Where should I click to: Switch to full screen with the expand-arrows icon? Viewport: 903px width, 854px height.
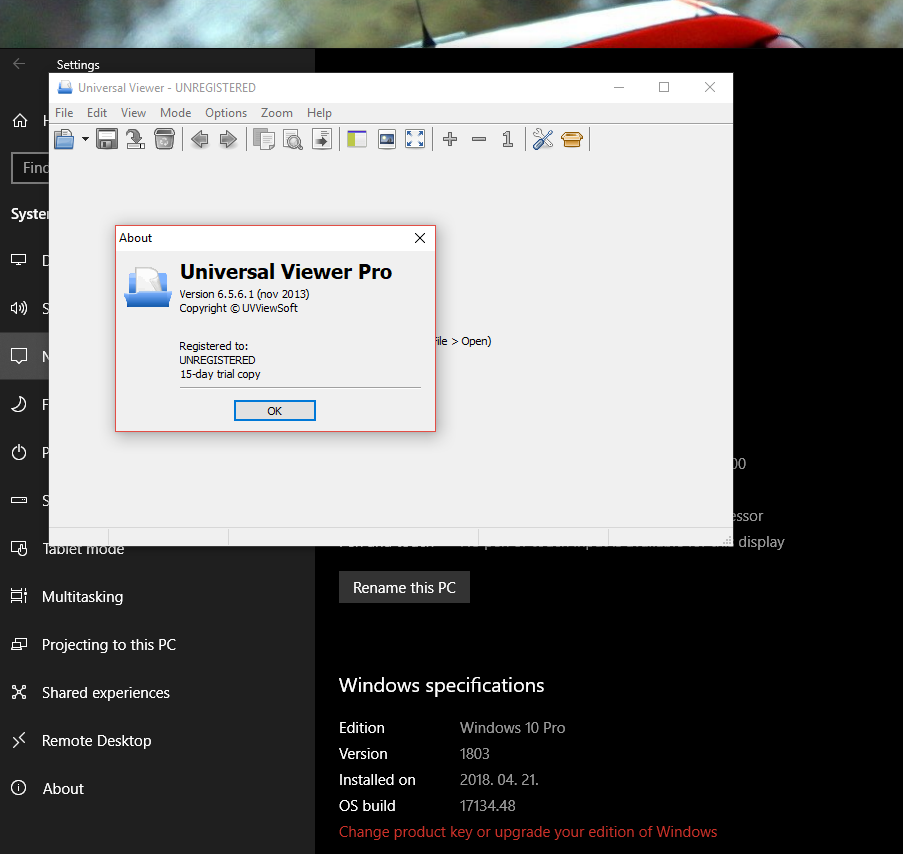pyautogui.click(x=415, y=139)
